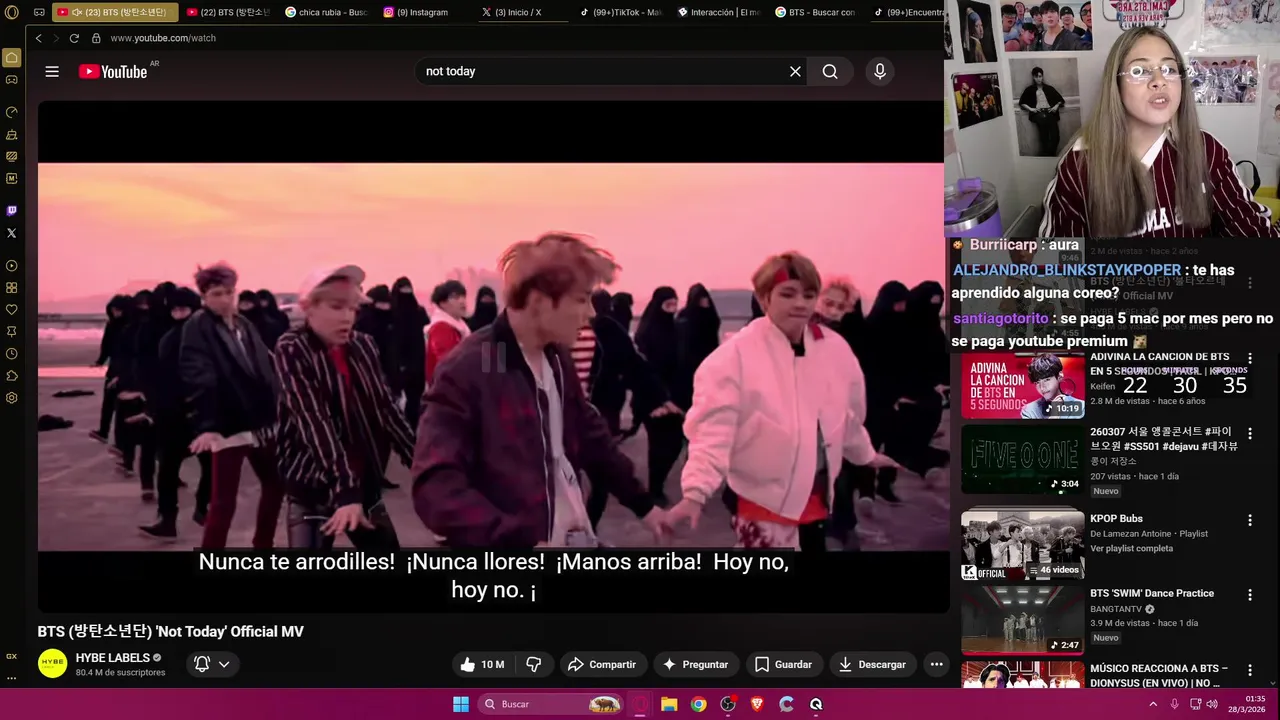The height and width of the screenshot is (720, 1280).
Task: Open the FIVE O ONE video thumbnail
Action: point(1023,460)
